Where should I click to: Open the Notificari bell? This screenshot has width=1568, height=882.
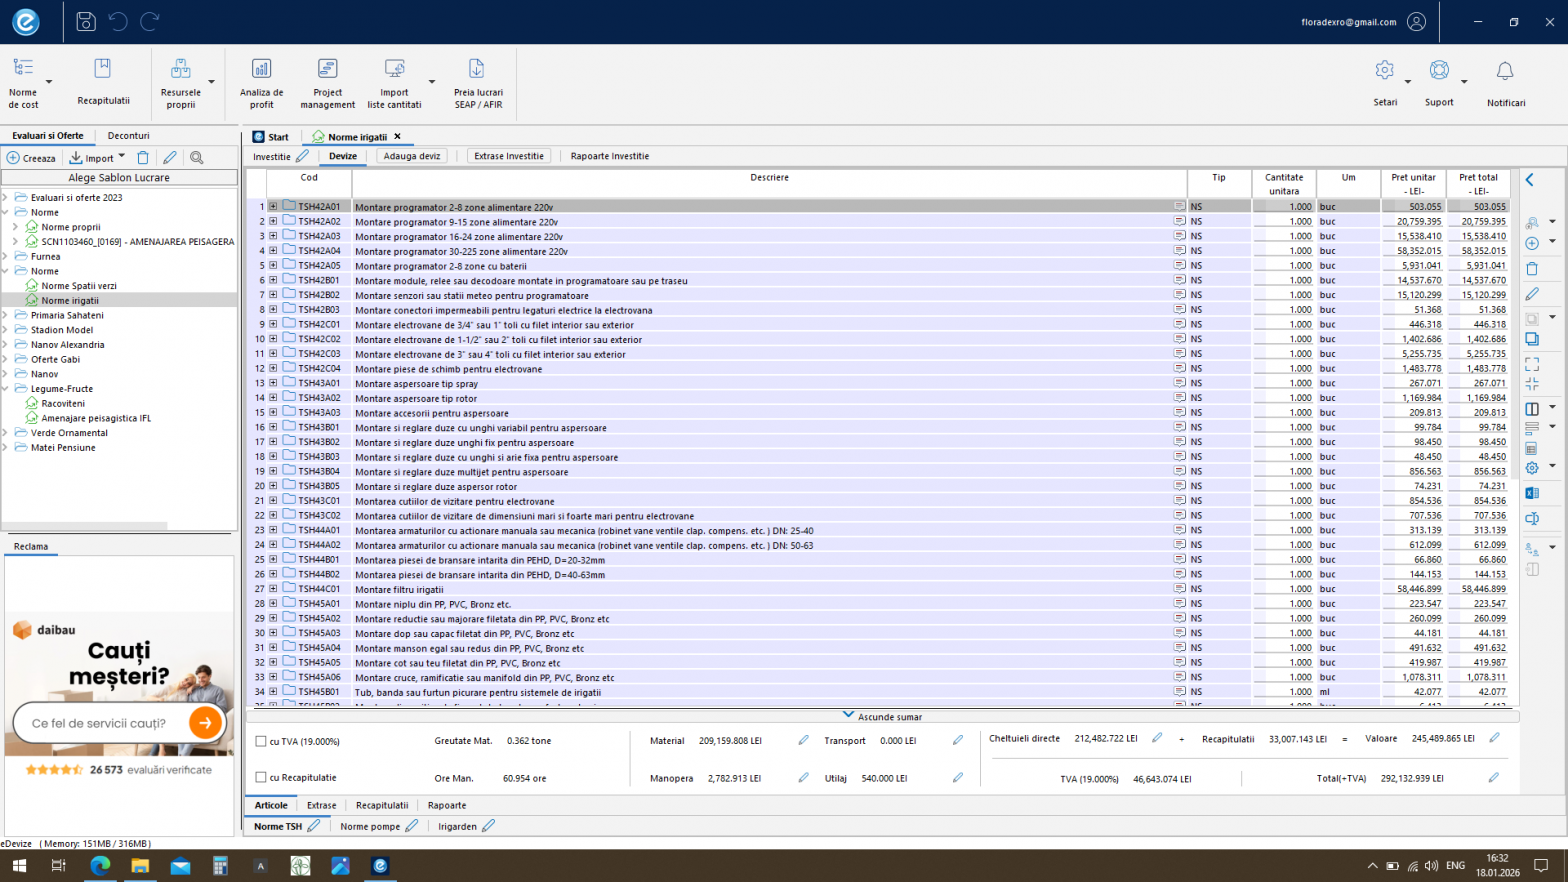(1504, 72)
